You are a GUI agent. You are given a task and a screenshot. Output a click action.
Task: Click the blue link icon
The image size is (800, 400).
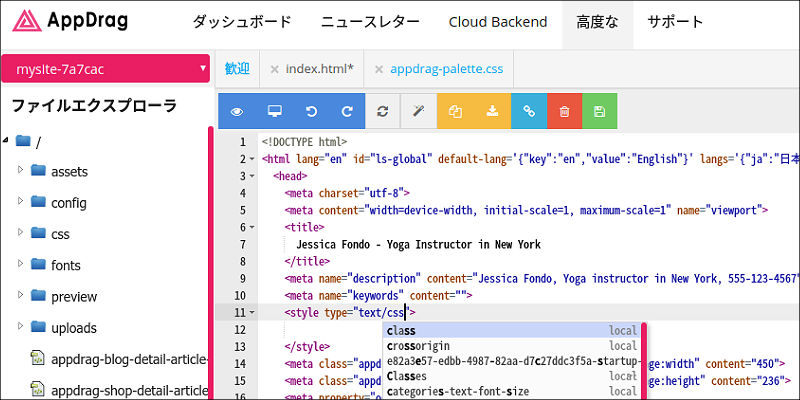[529, 111]
